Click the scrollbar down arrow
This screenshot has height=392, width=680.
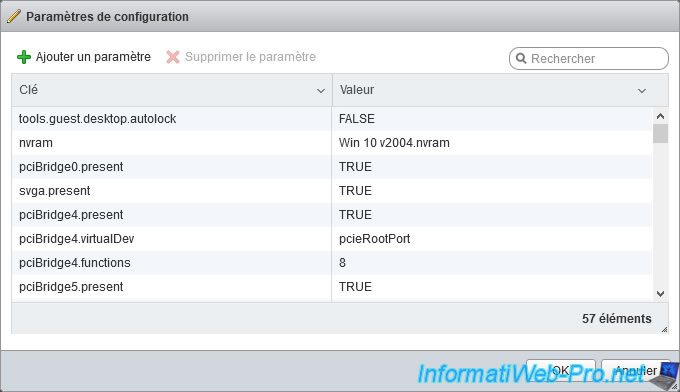[x=660, y=294]
